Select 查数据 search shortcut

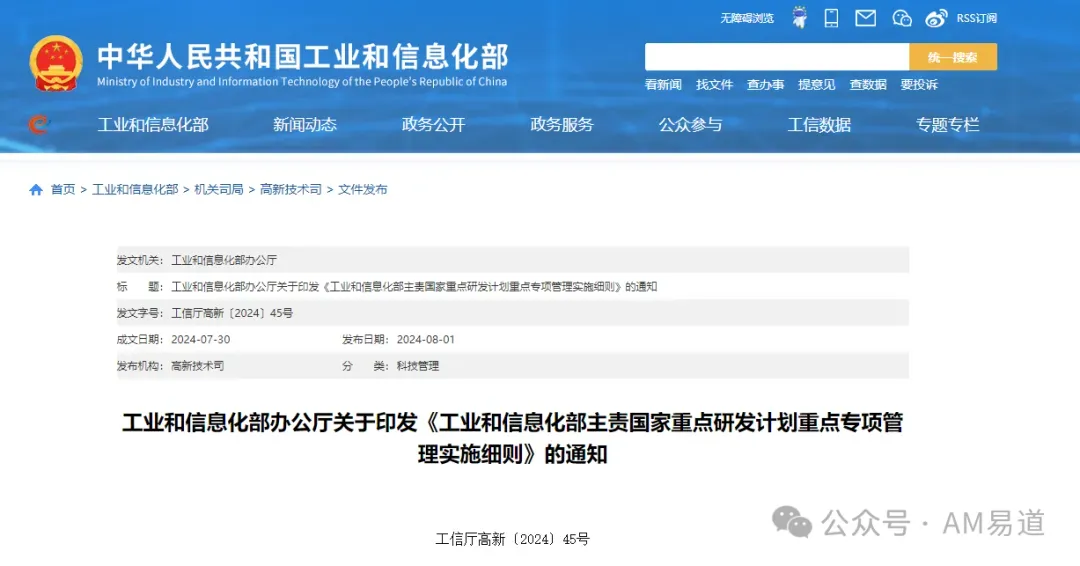[x=868, y=85]
